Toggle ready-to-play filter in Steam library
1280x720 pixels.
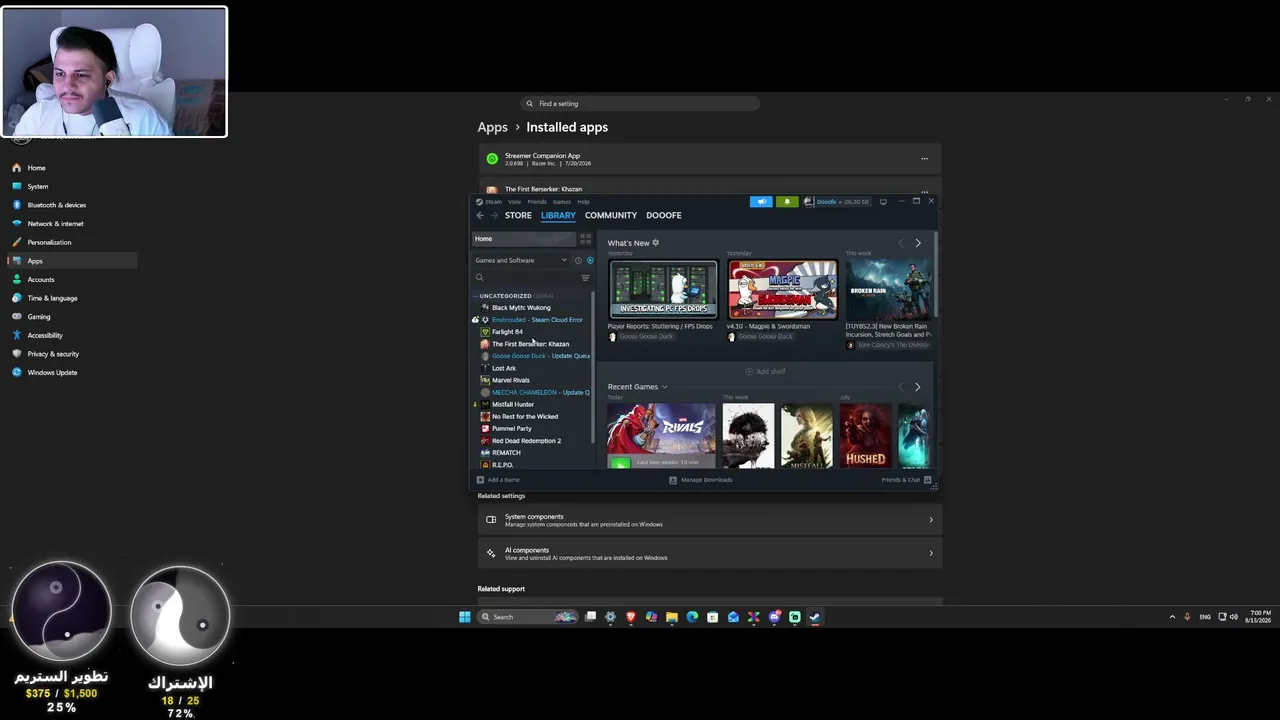click(x=590, y=260)
